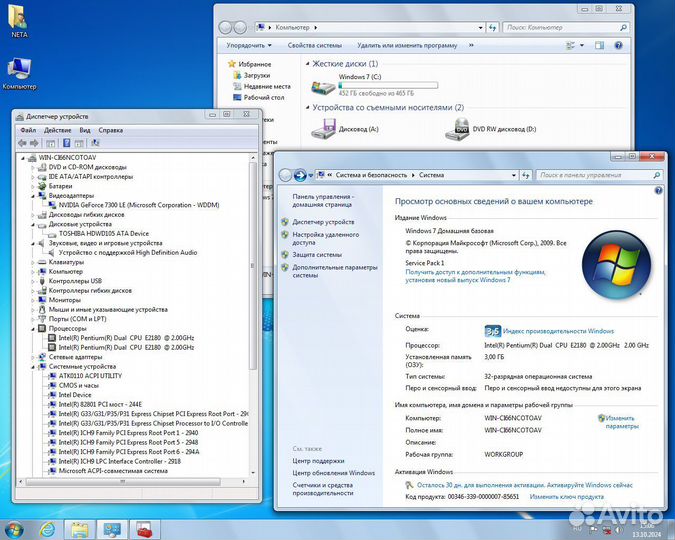Collapse the Процессоры node
Viewport: 675px width, 540px height.
coord(33,329)
